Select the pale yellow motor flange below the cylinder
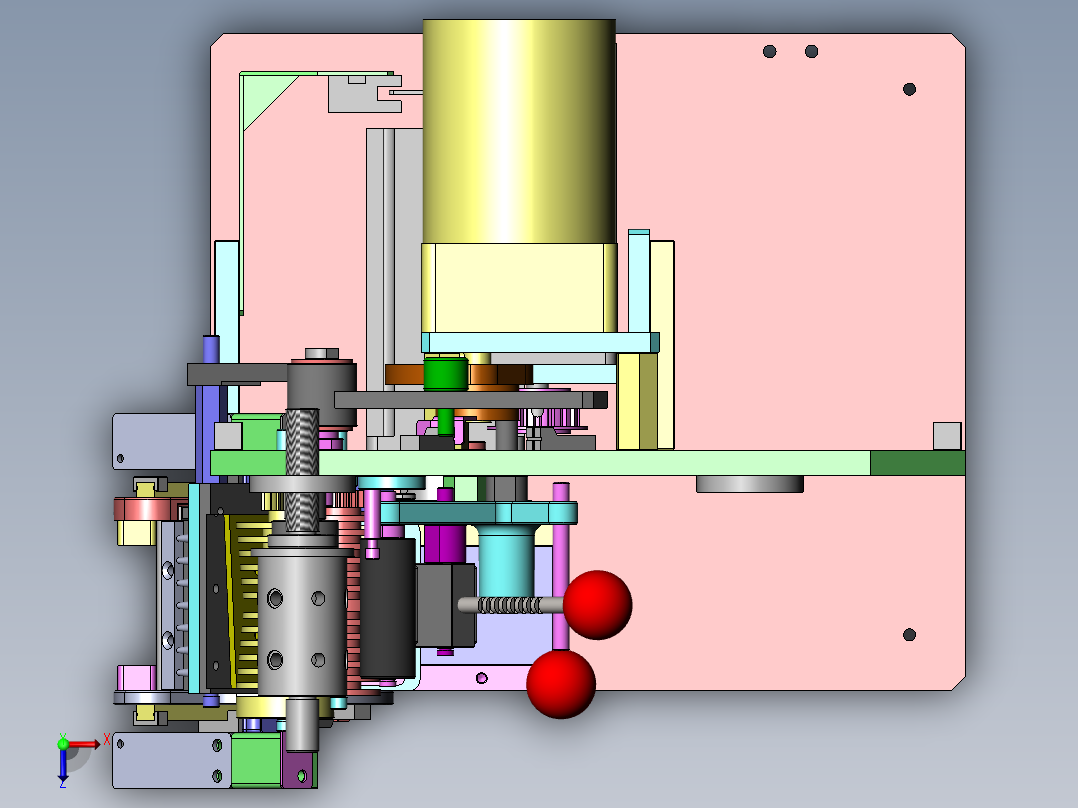Screen dimensions: 1078x808 click(x=519, y=288)
